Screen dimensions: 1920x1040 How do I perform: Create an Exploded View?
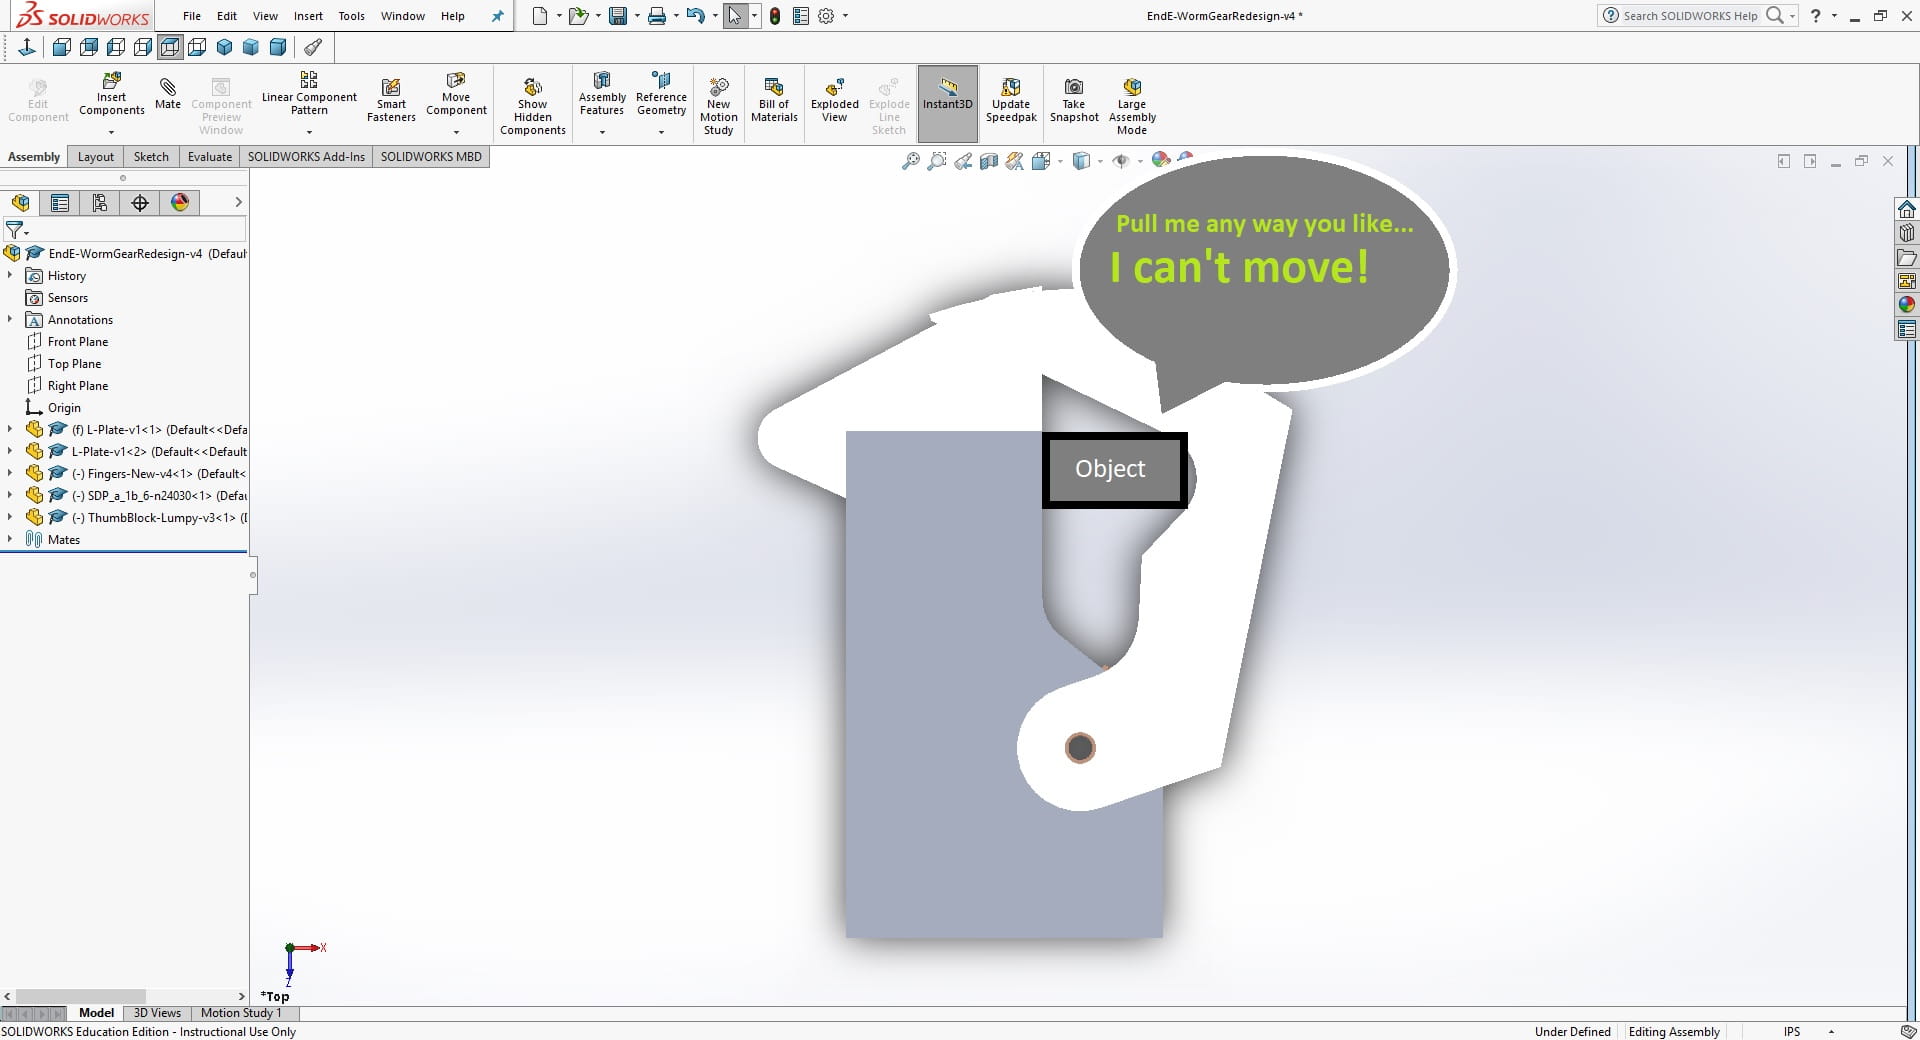click(835, 100)
